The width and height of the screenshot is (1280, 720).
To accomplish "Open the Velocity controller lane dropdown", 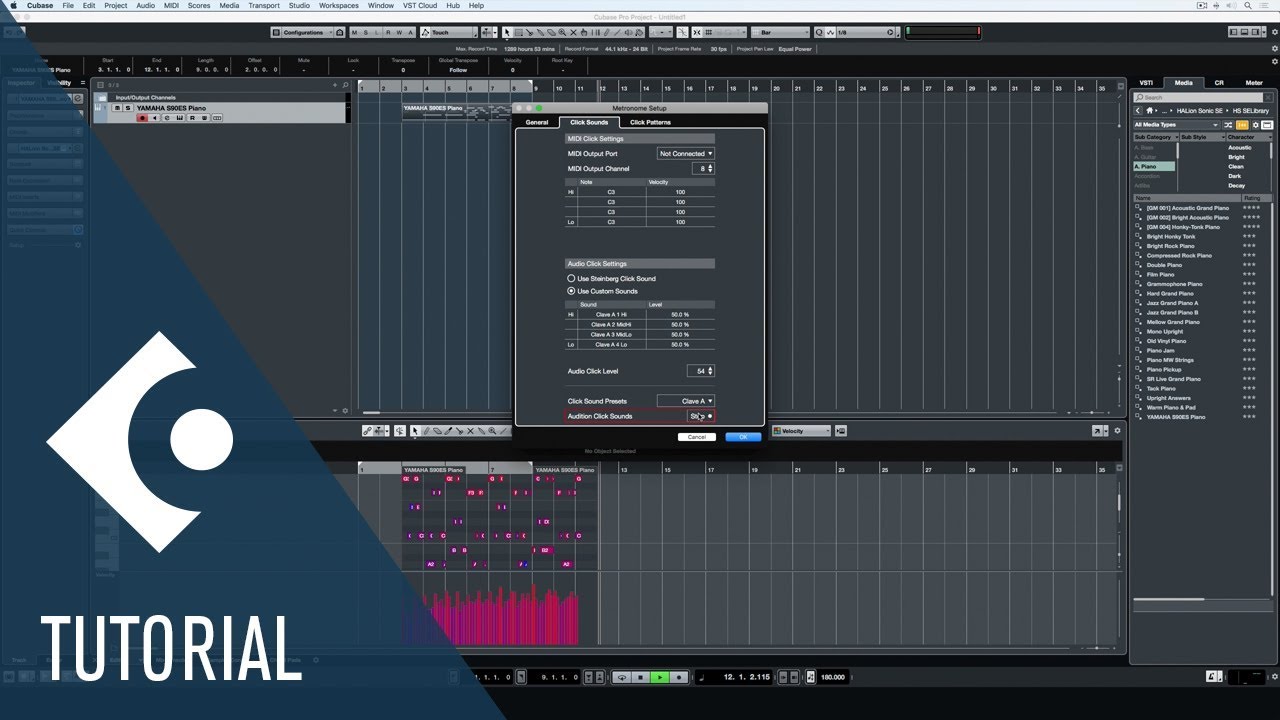I will pos(802,431).
